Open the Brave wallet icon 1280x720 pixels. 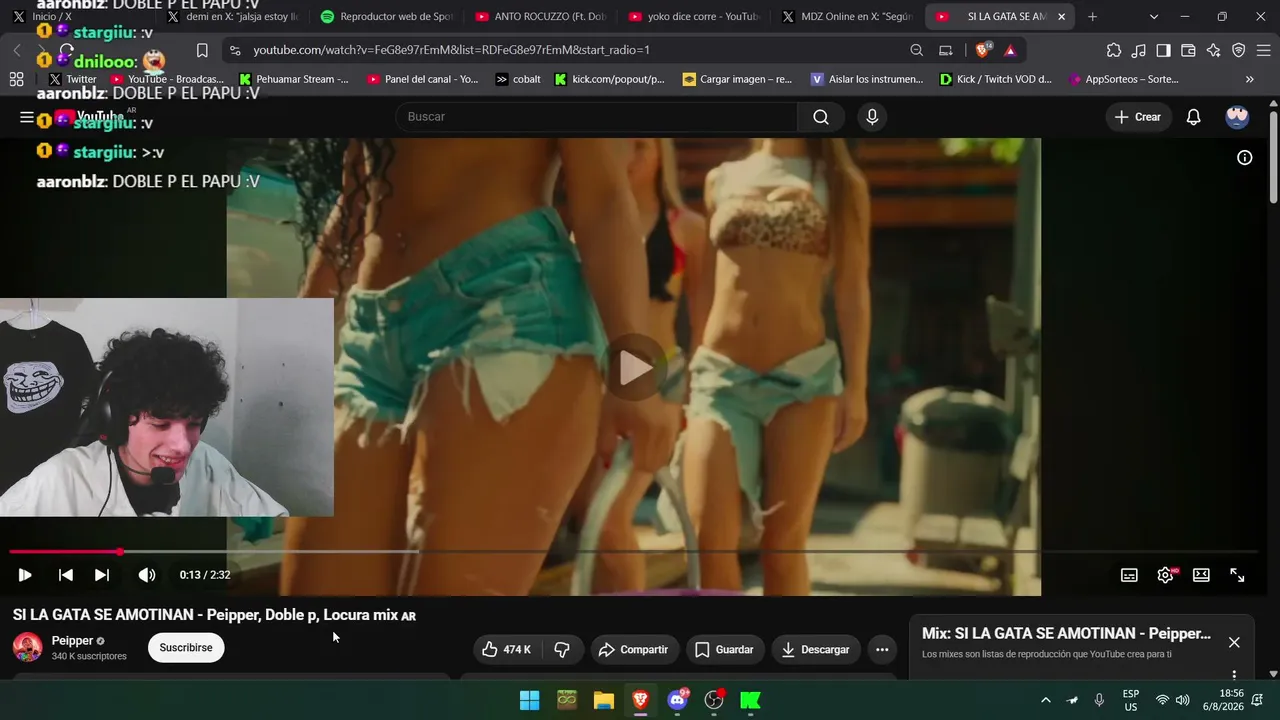[x=1188, y=50]
